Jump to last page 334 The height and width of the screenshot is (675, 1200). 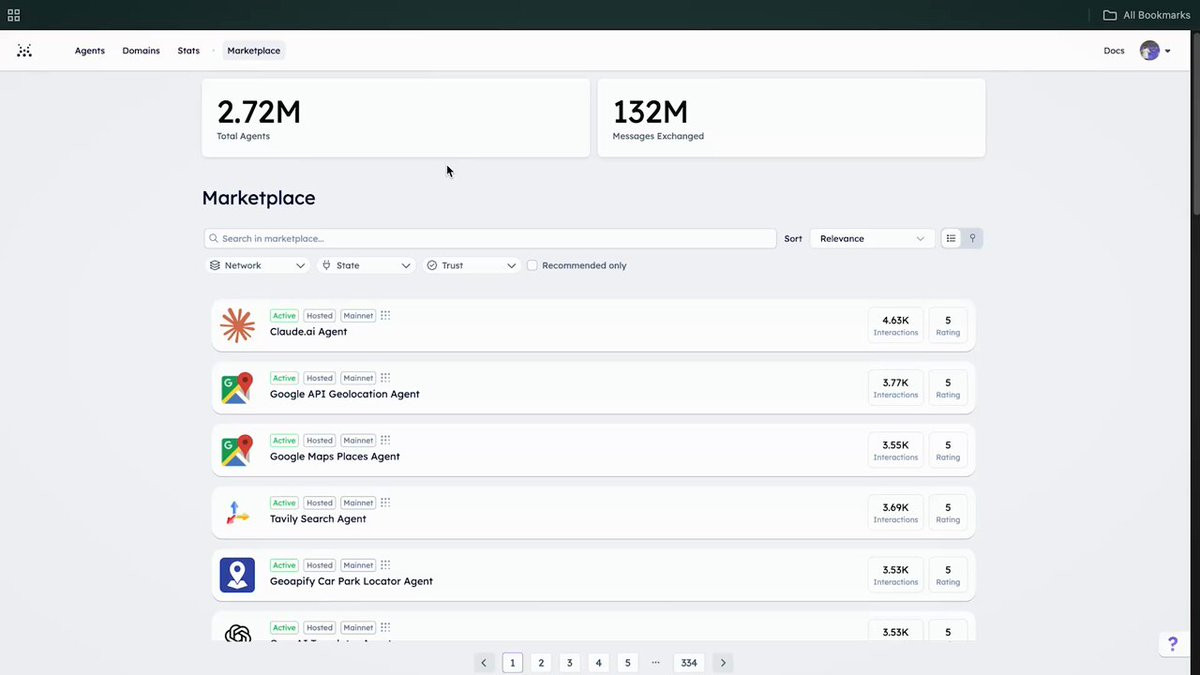[689, 662]
